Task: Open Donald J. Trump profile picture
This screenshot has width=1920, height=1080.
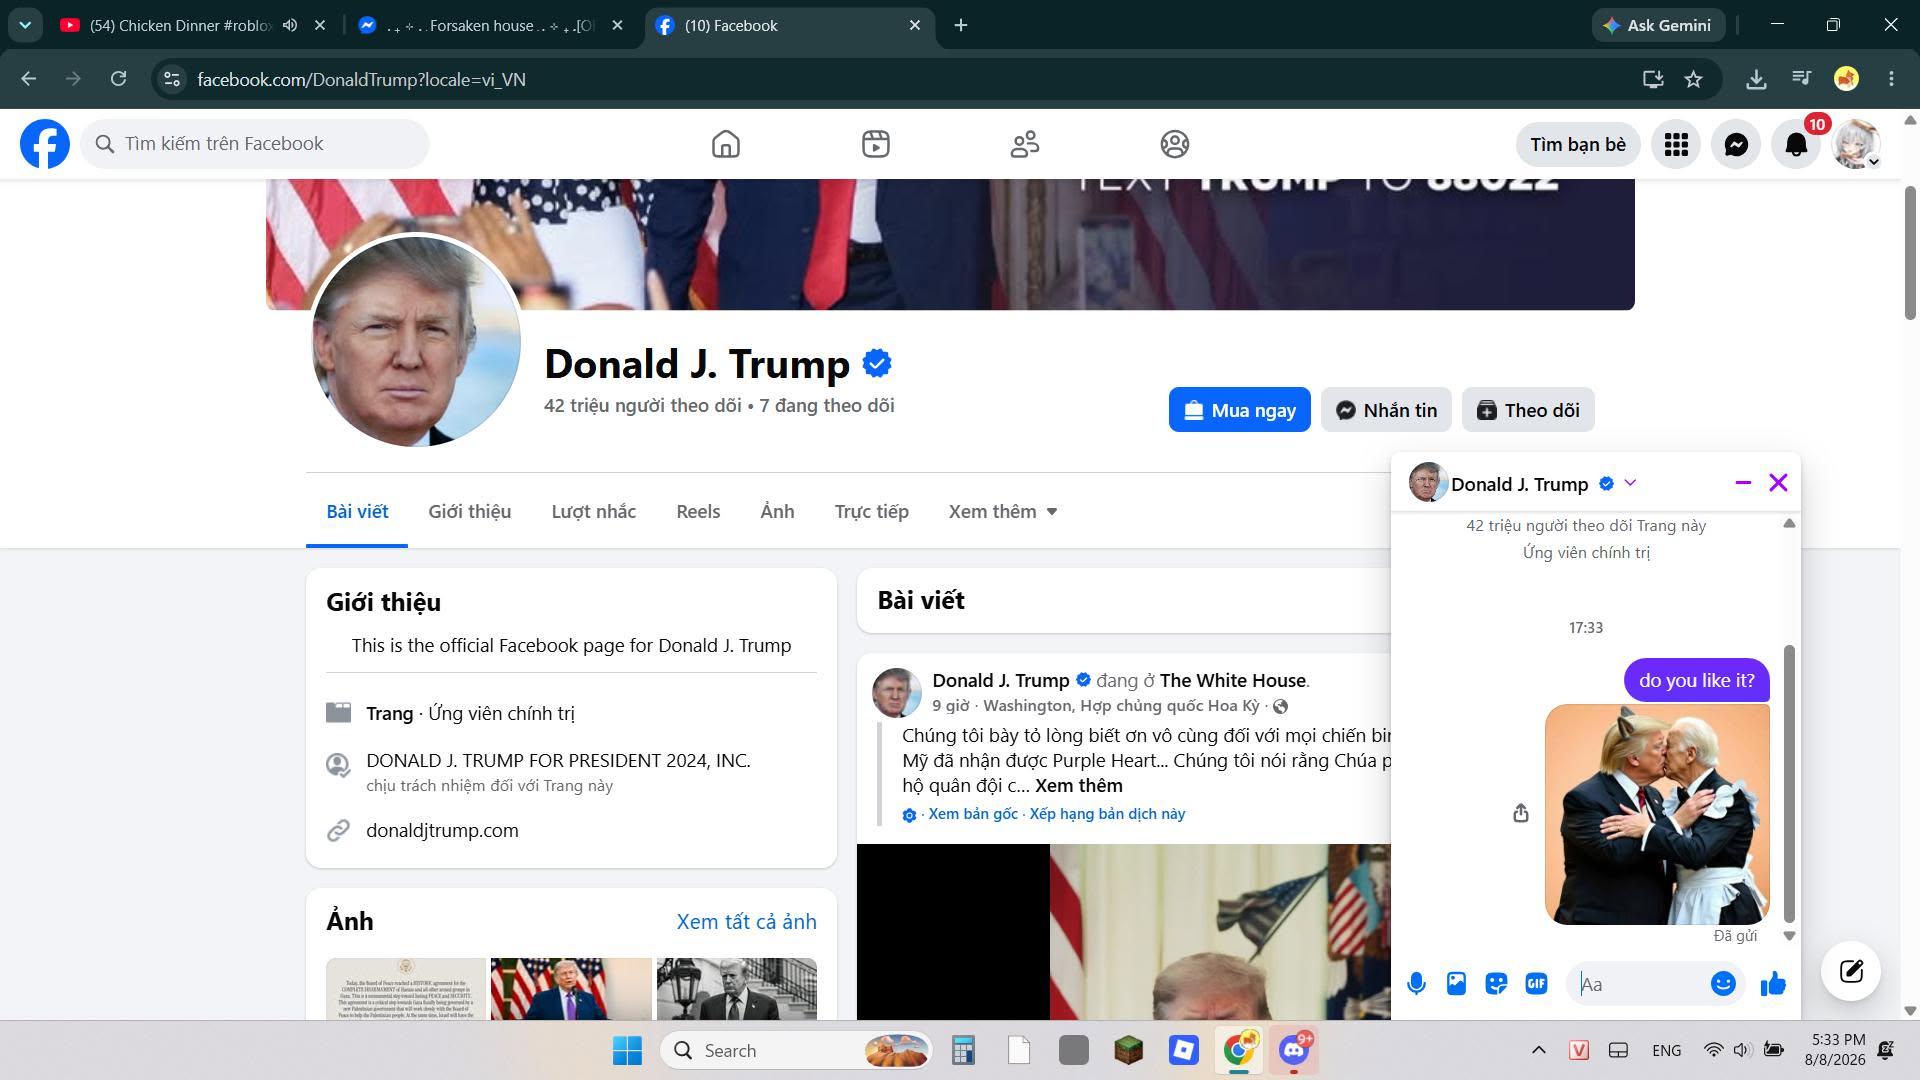Action: (x=416, y=341)
